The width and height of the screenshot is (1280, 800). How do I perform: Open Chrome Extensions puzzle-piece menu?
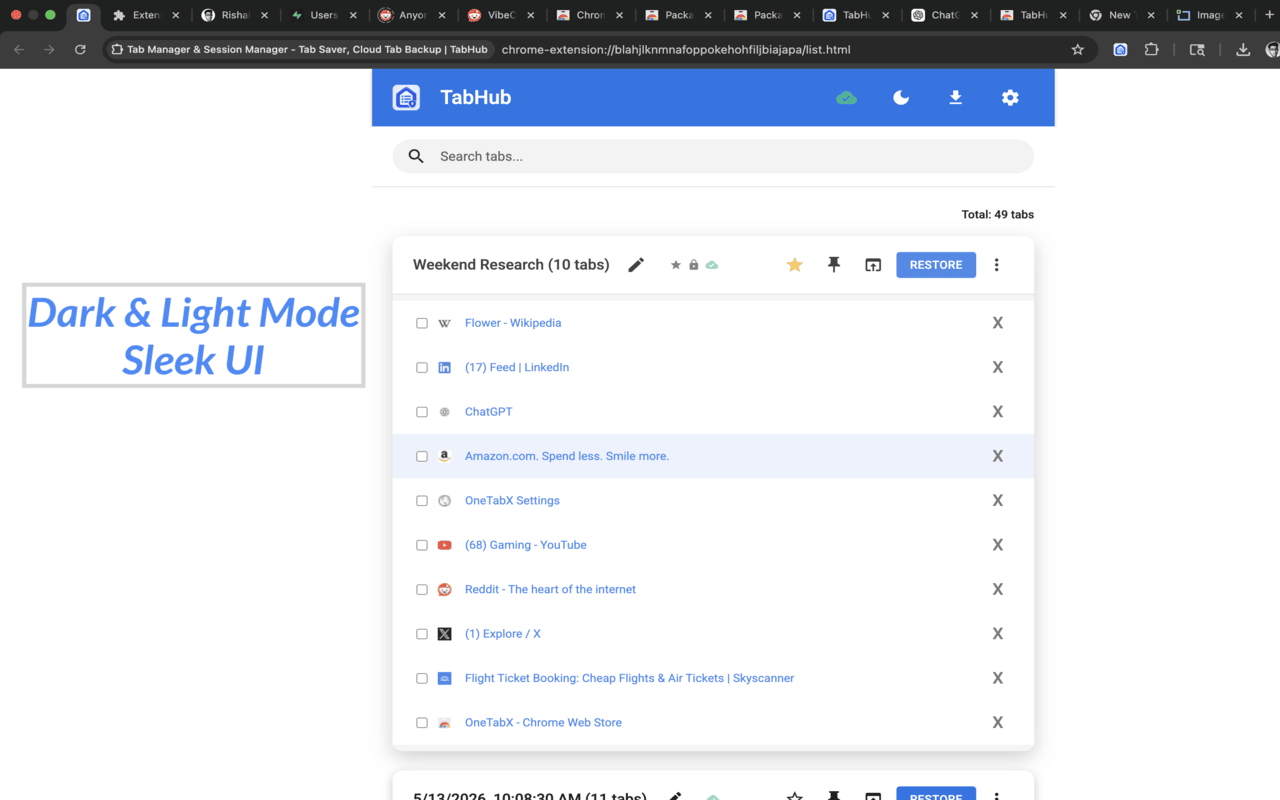tap(1151, 49)
